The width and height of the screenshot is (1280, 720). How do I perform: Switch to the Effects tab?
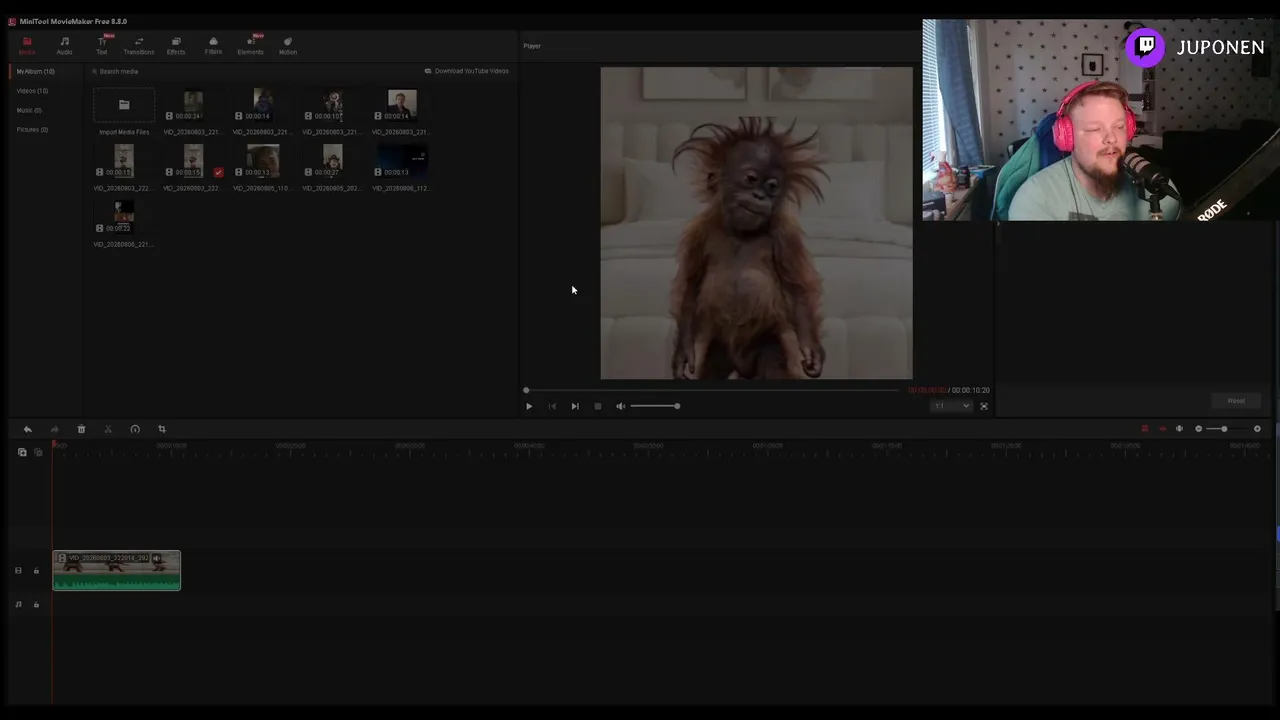pyautogui.click(x=176, y=45)
